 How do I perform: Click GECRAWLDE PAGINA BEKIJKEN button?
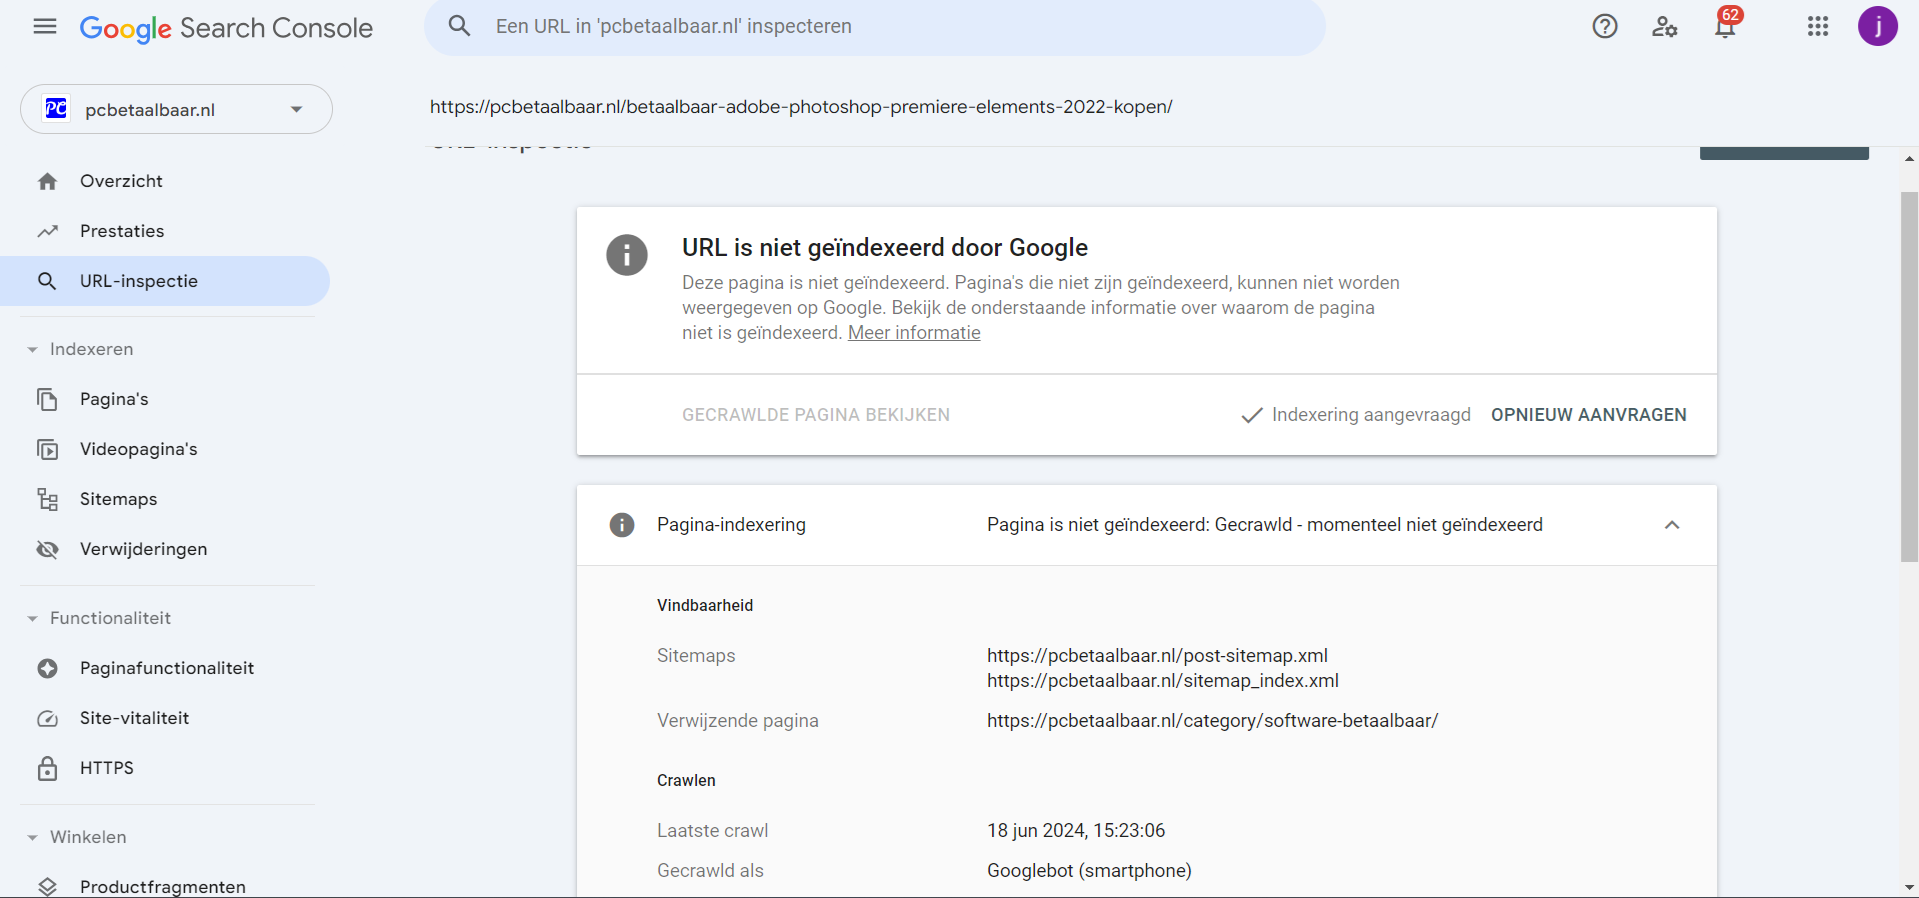816,415
